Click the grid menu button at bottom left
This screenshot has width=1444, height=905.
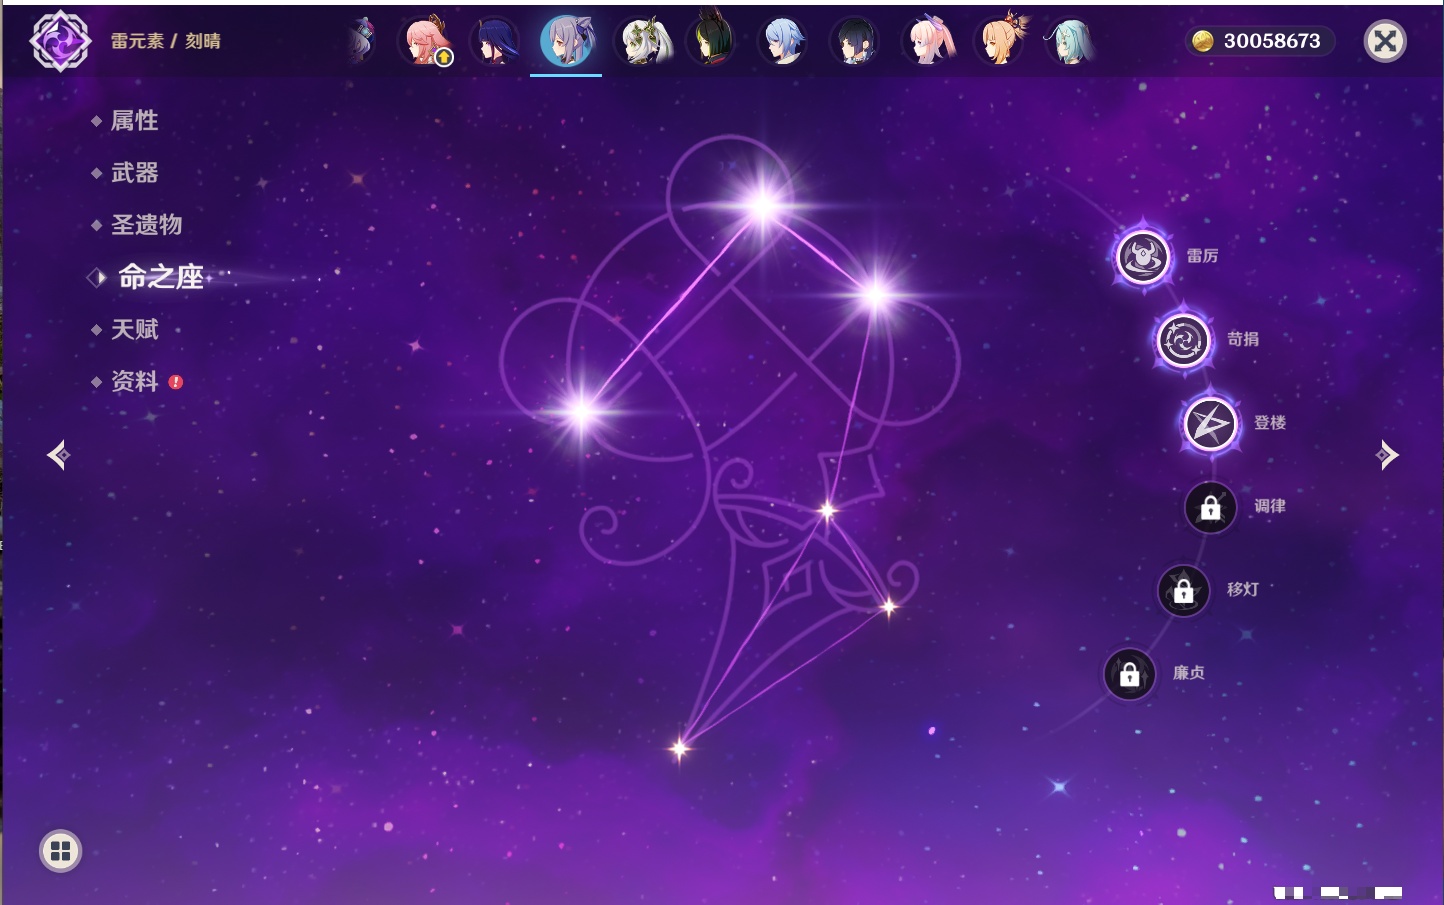pyautogui.click(x=60, y=851)
